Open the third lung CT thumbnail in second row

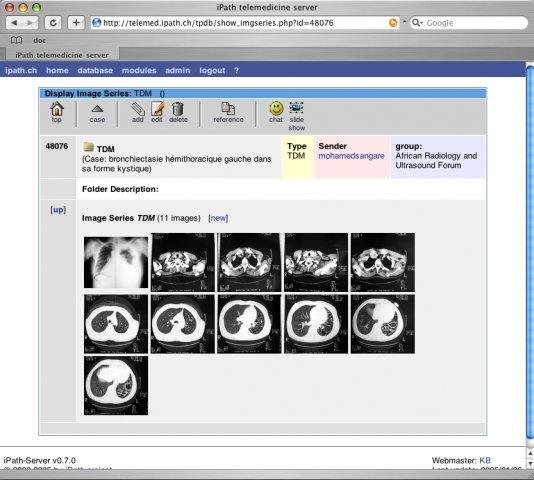coord(249,324)
